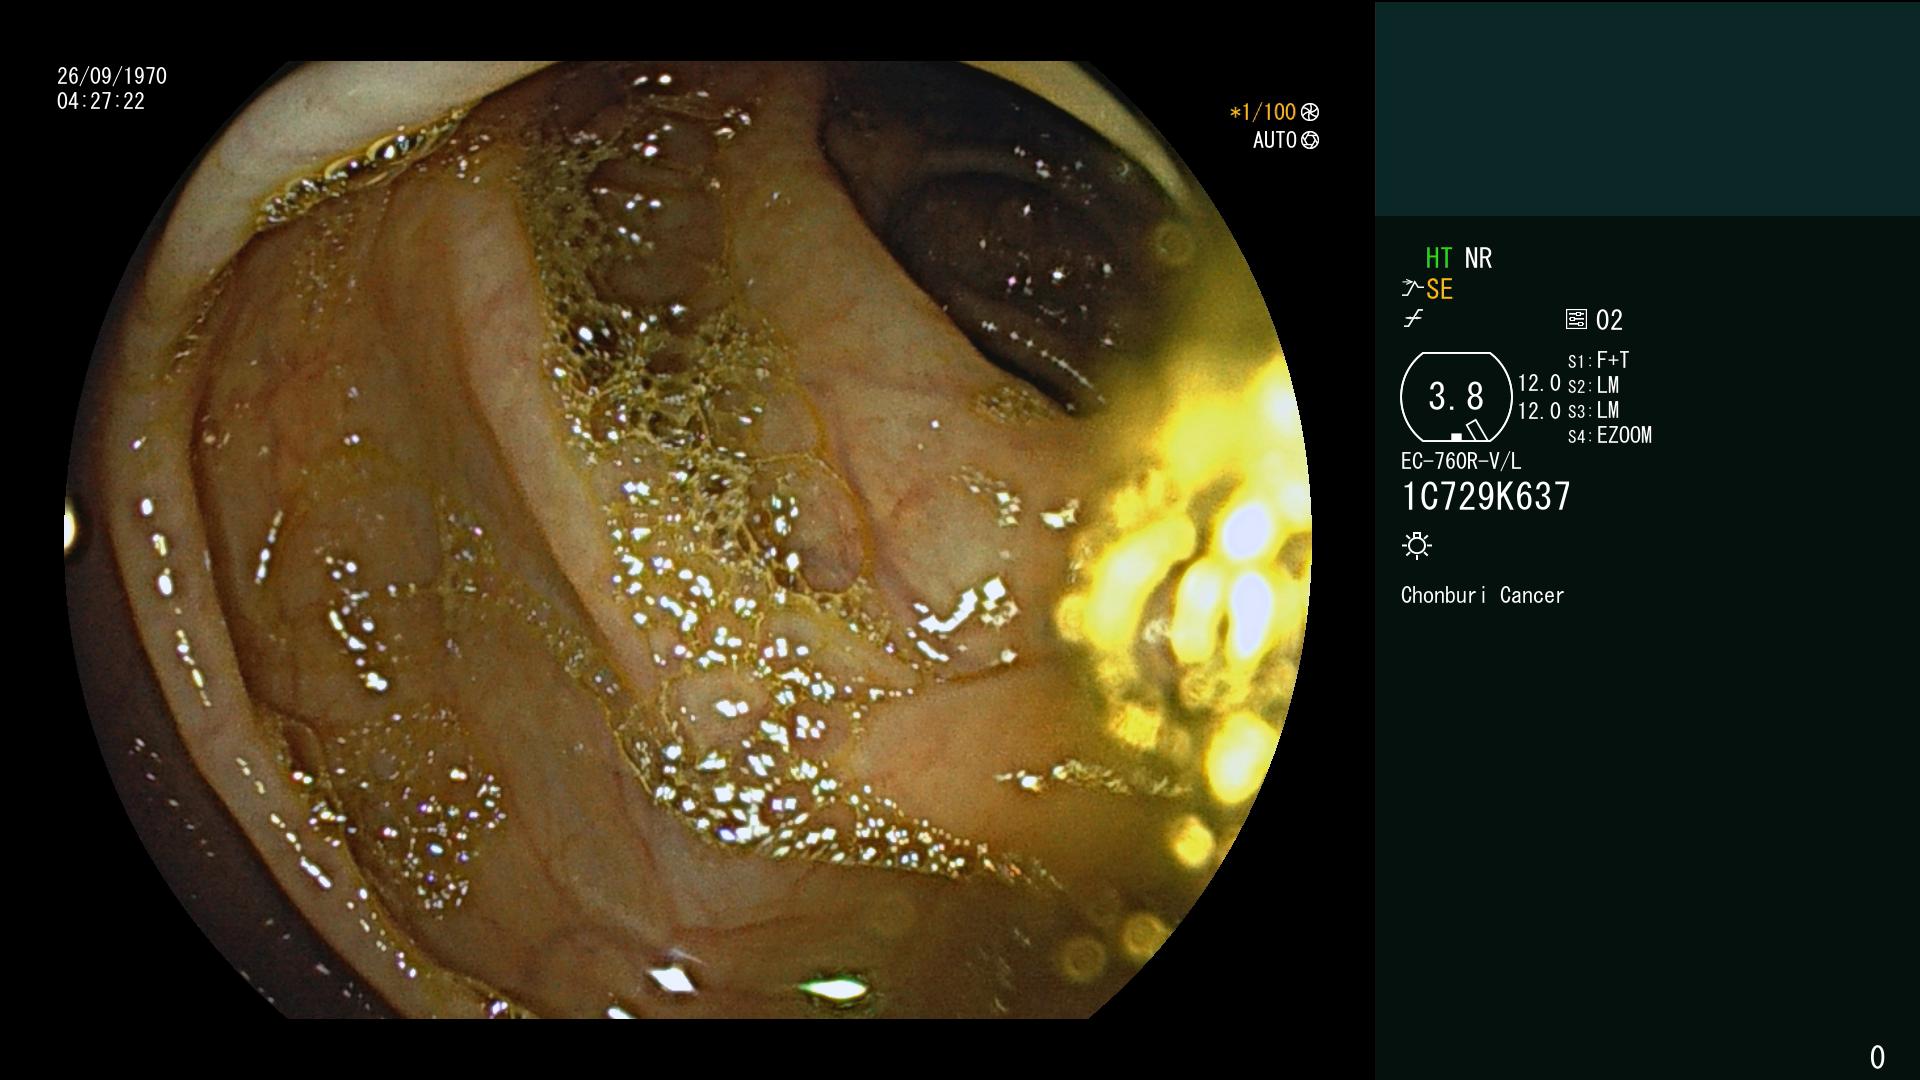The image size is (1920, 1080).
Task: Click the lamp light source icon
Action: coord(1417,546)
